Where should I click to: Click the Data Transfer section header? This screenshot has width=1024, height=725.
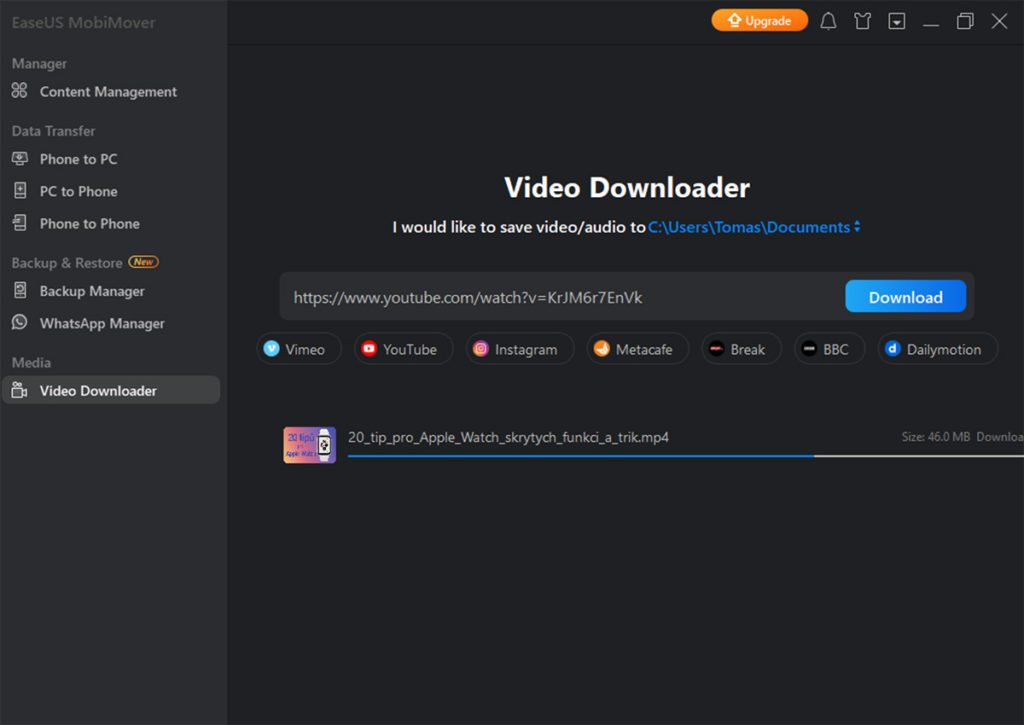coord(54,131)
